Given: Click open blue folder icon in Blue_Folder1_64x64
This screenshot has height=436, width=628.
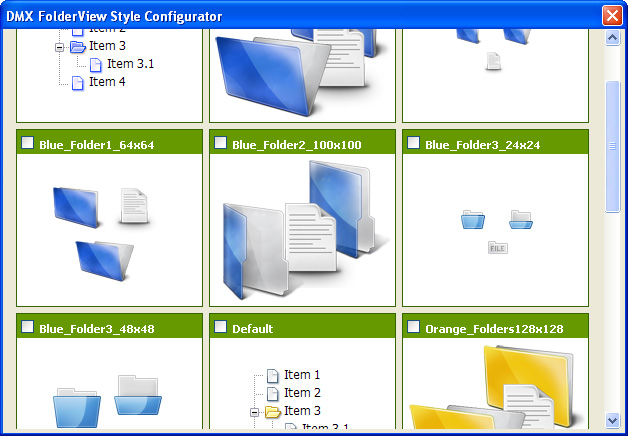Looking at the screenshot, I should click(105, 260).
